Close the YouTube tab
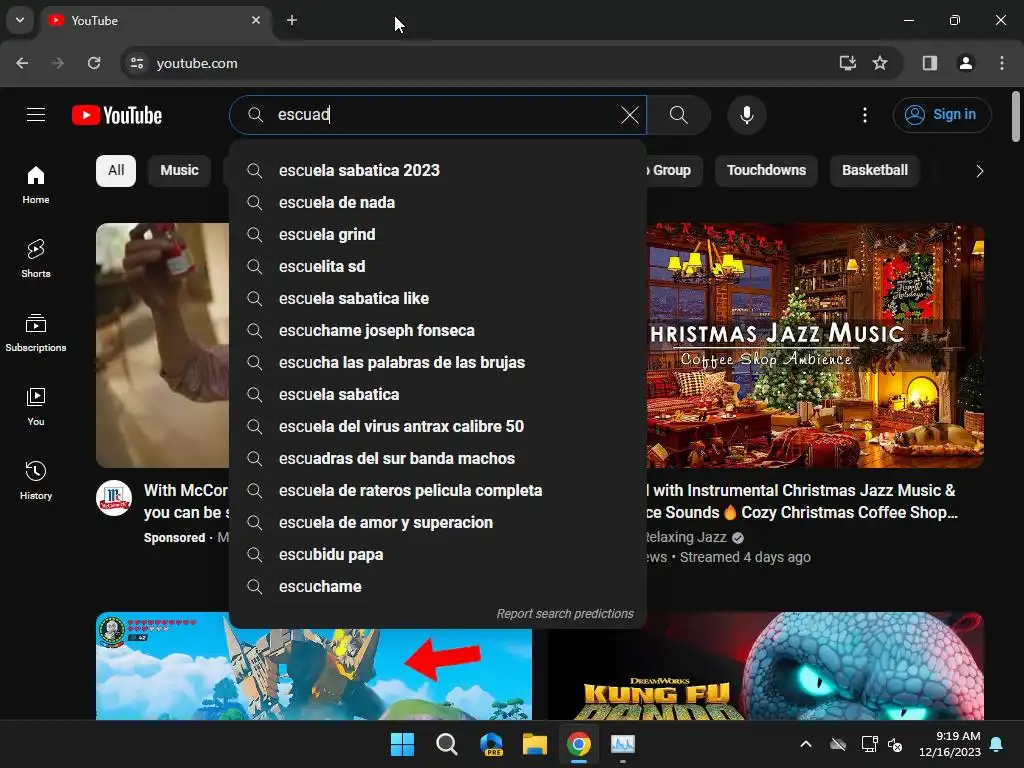The width and height of the screenshot is (1024, 768). click(256, 20)
